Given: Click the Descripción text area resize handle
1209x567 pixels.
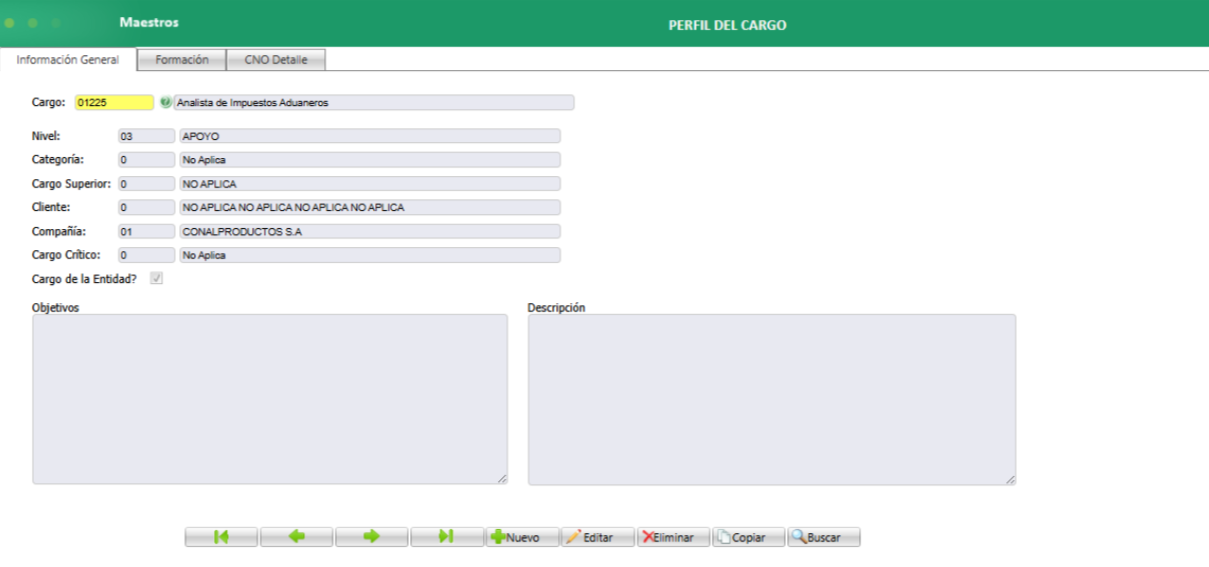Looking at the screenshot, I should tap(1011, 479).
